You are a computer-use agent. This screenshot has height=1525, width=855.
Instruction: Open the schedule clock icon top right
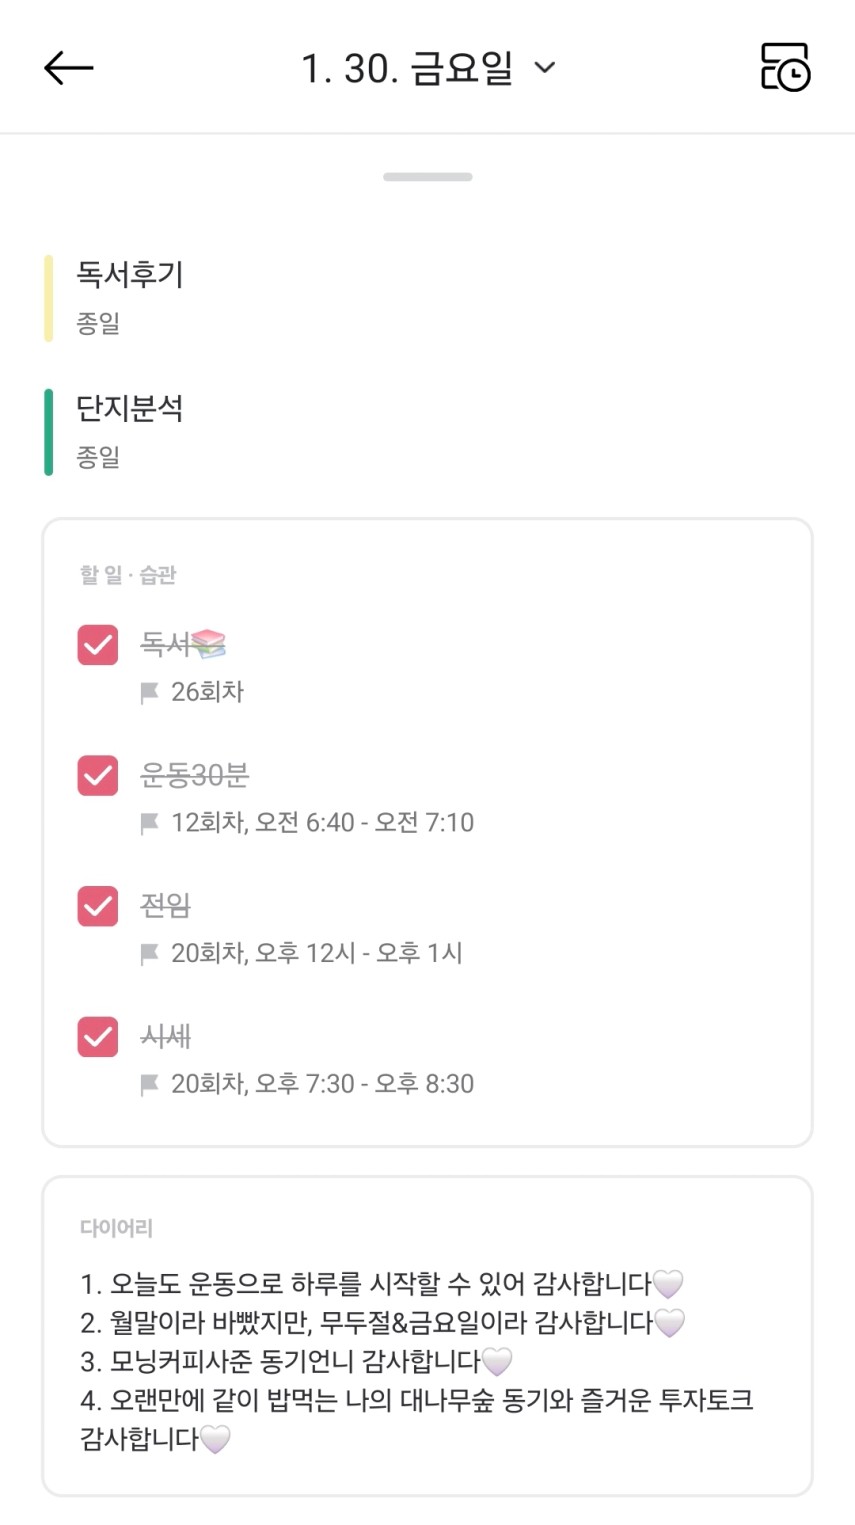tap(785, 67)
